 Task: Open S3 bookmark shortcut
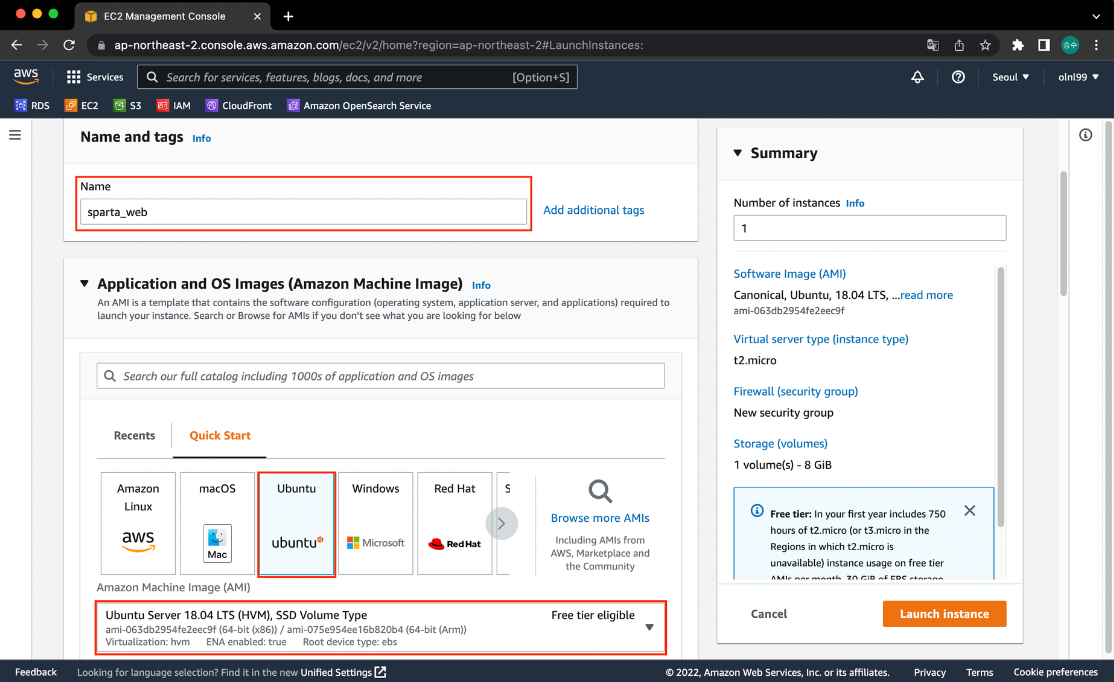(128, 105)
